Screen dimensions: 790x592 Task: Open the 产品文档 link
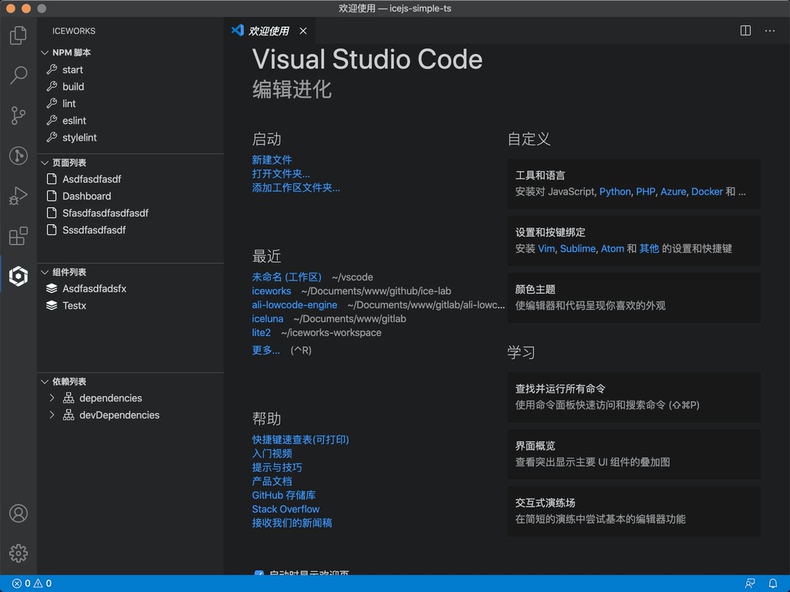pyautogui.click(x=272, y=481)
